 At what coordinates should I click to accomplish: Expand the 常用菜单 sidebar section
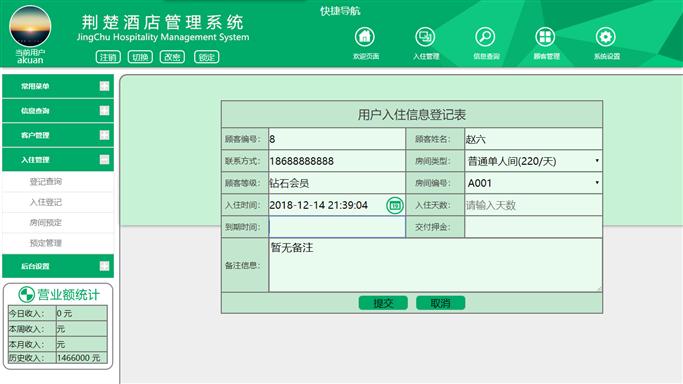[x=58, y=86]
